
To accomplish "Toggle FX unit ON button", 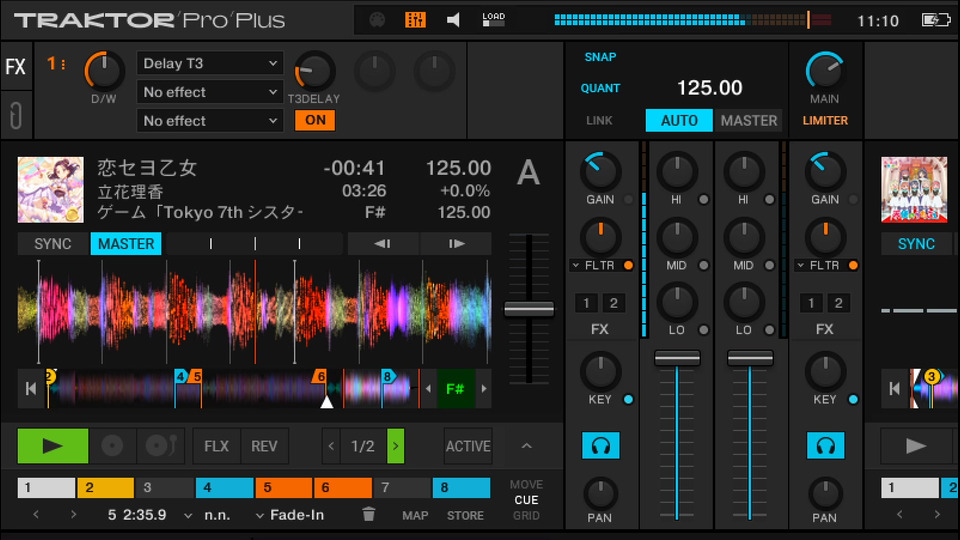I will (315, 120).
